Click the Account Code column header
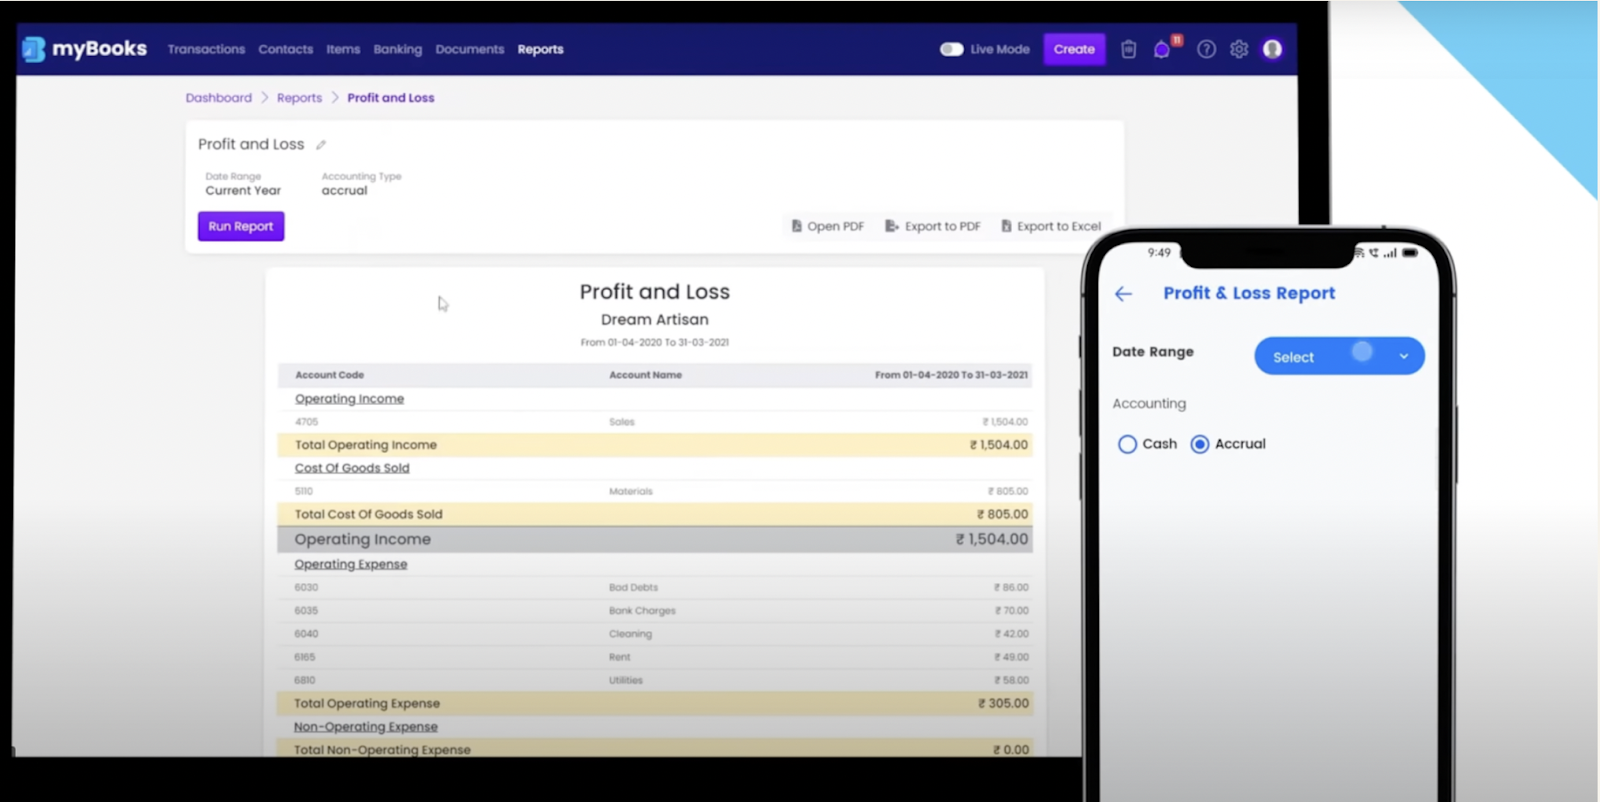 click(330, 375)
